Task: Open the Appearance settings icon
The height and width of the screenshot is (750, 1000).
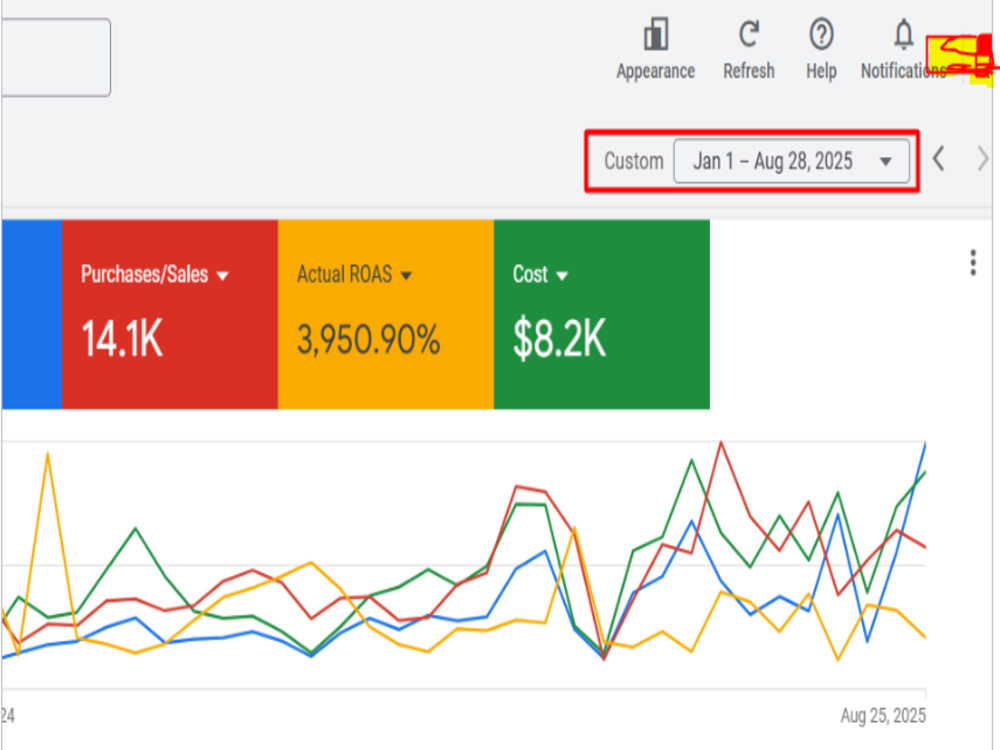Action: click(656, 34)
